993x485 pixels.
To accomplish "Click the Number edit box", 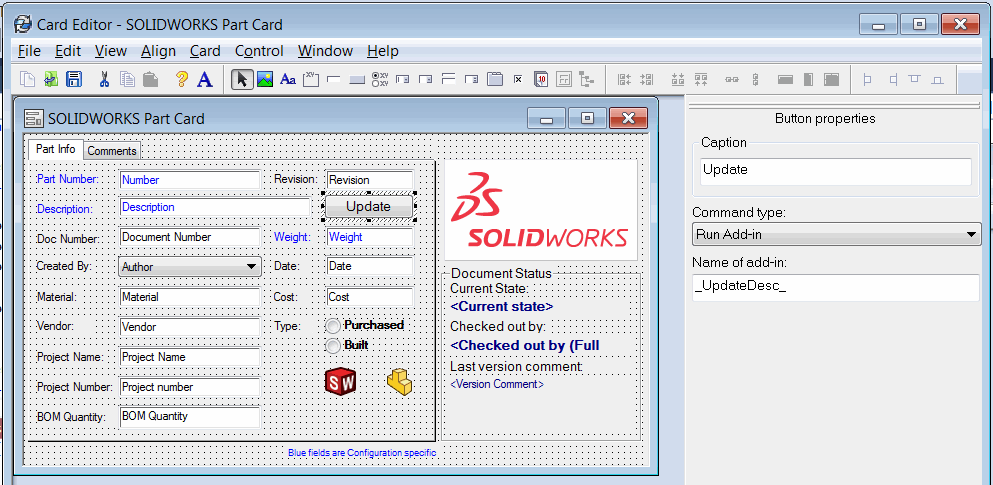I will [x=190, y=180].
